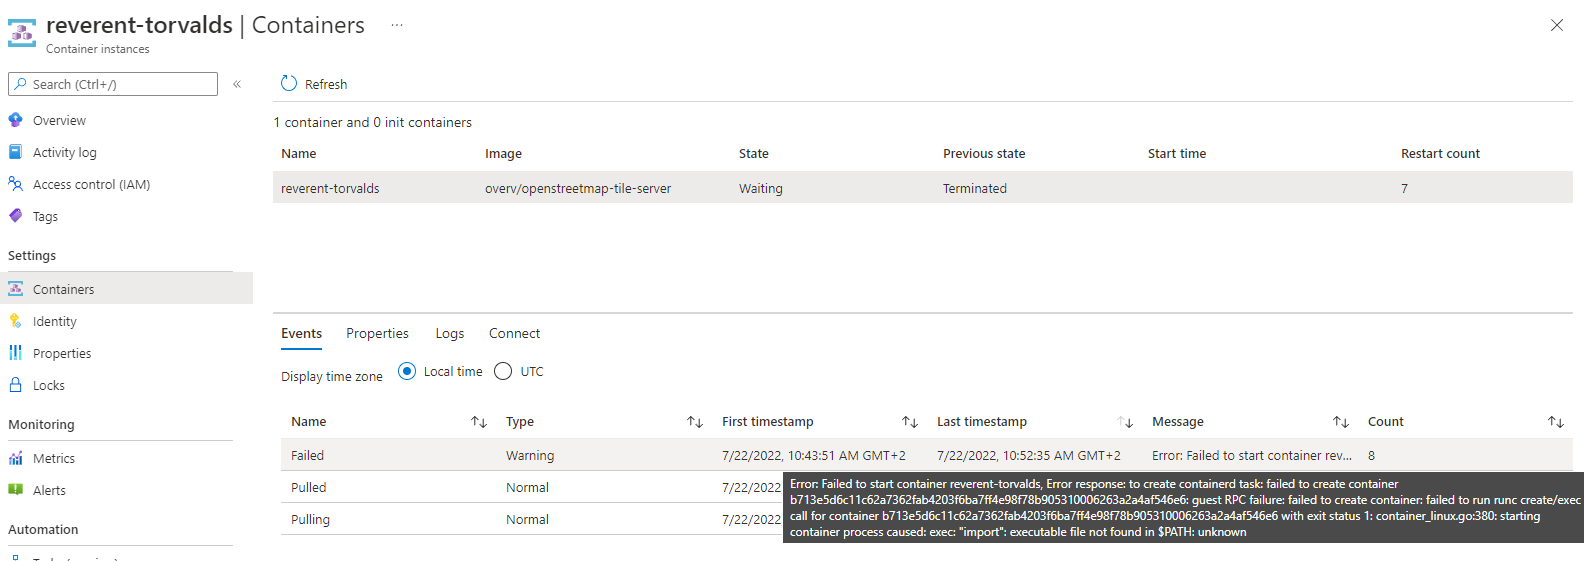Click the Restart count column header
Screen dimensions: 1584x561
coord(1440,153)
